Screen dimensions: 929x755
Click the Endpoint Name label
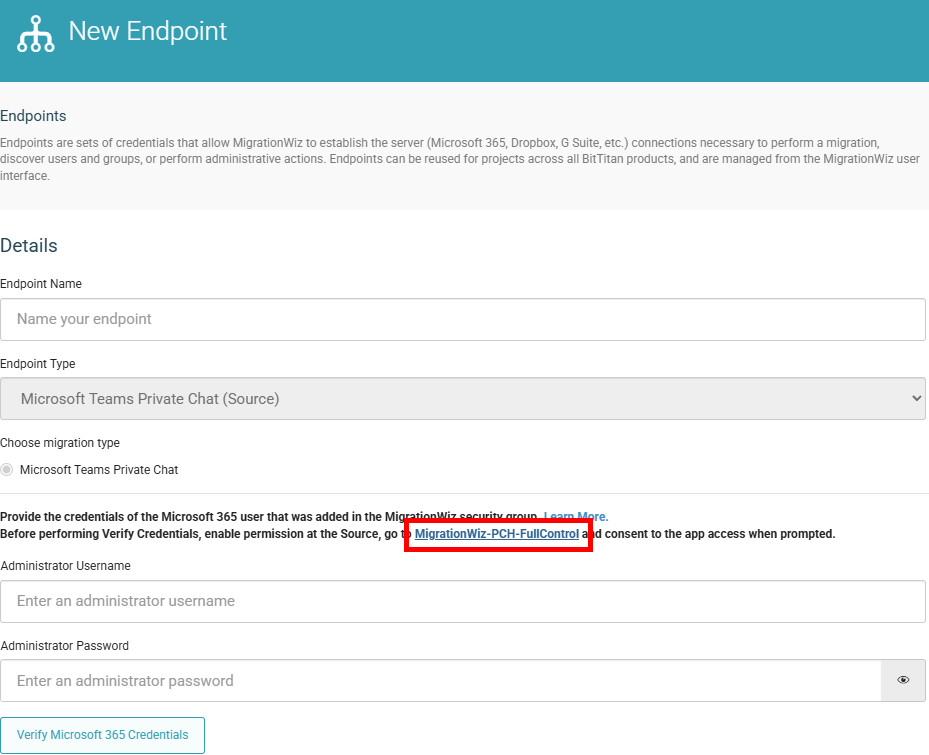point(41,283)
